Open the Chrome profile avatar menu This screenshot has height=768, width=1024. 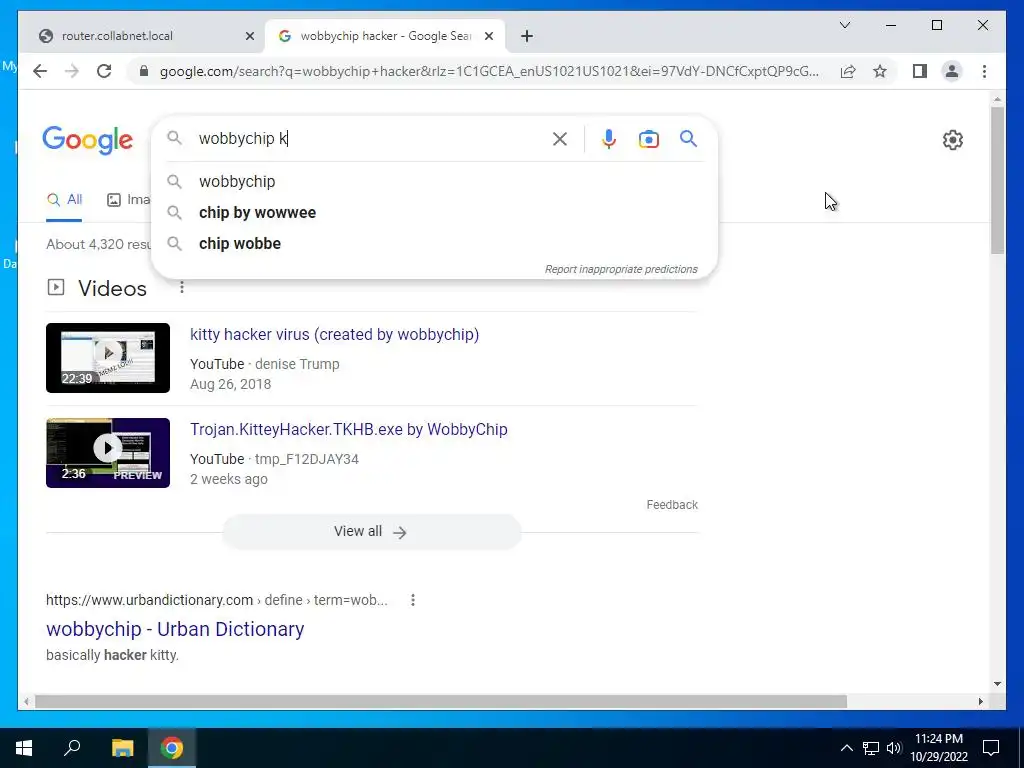pos(952,71)
